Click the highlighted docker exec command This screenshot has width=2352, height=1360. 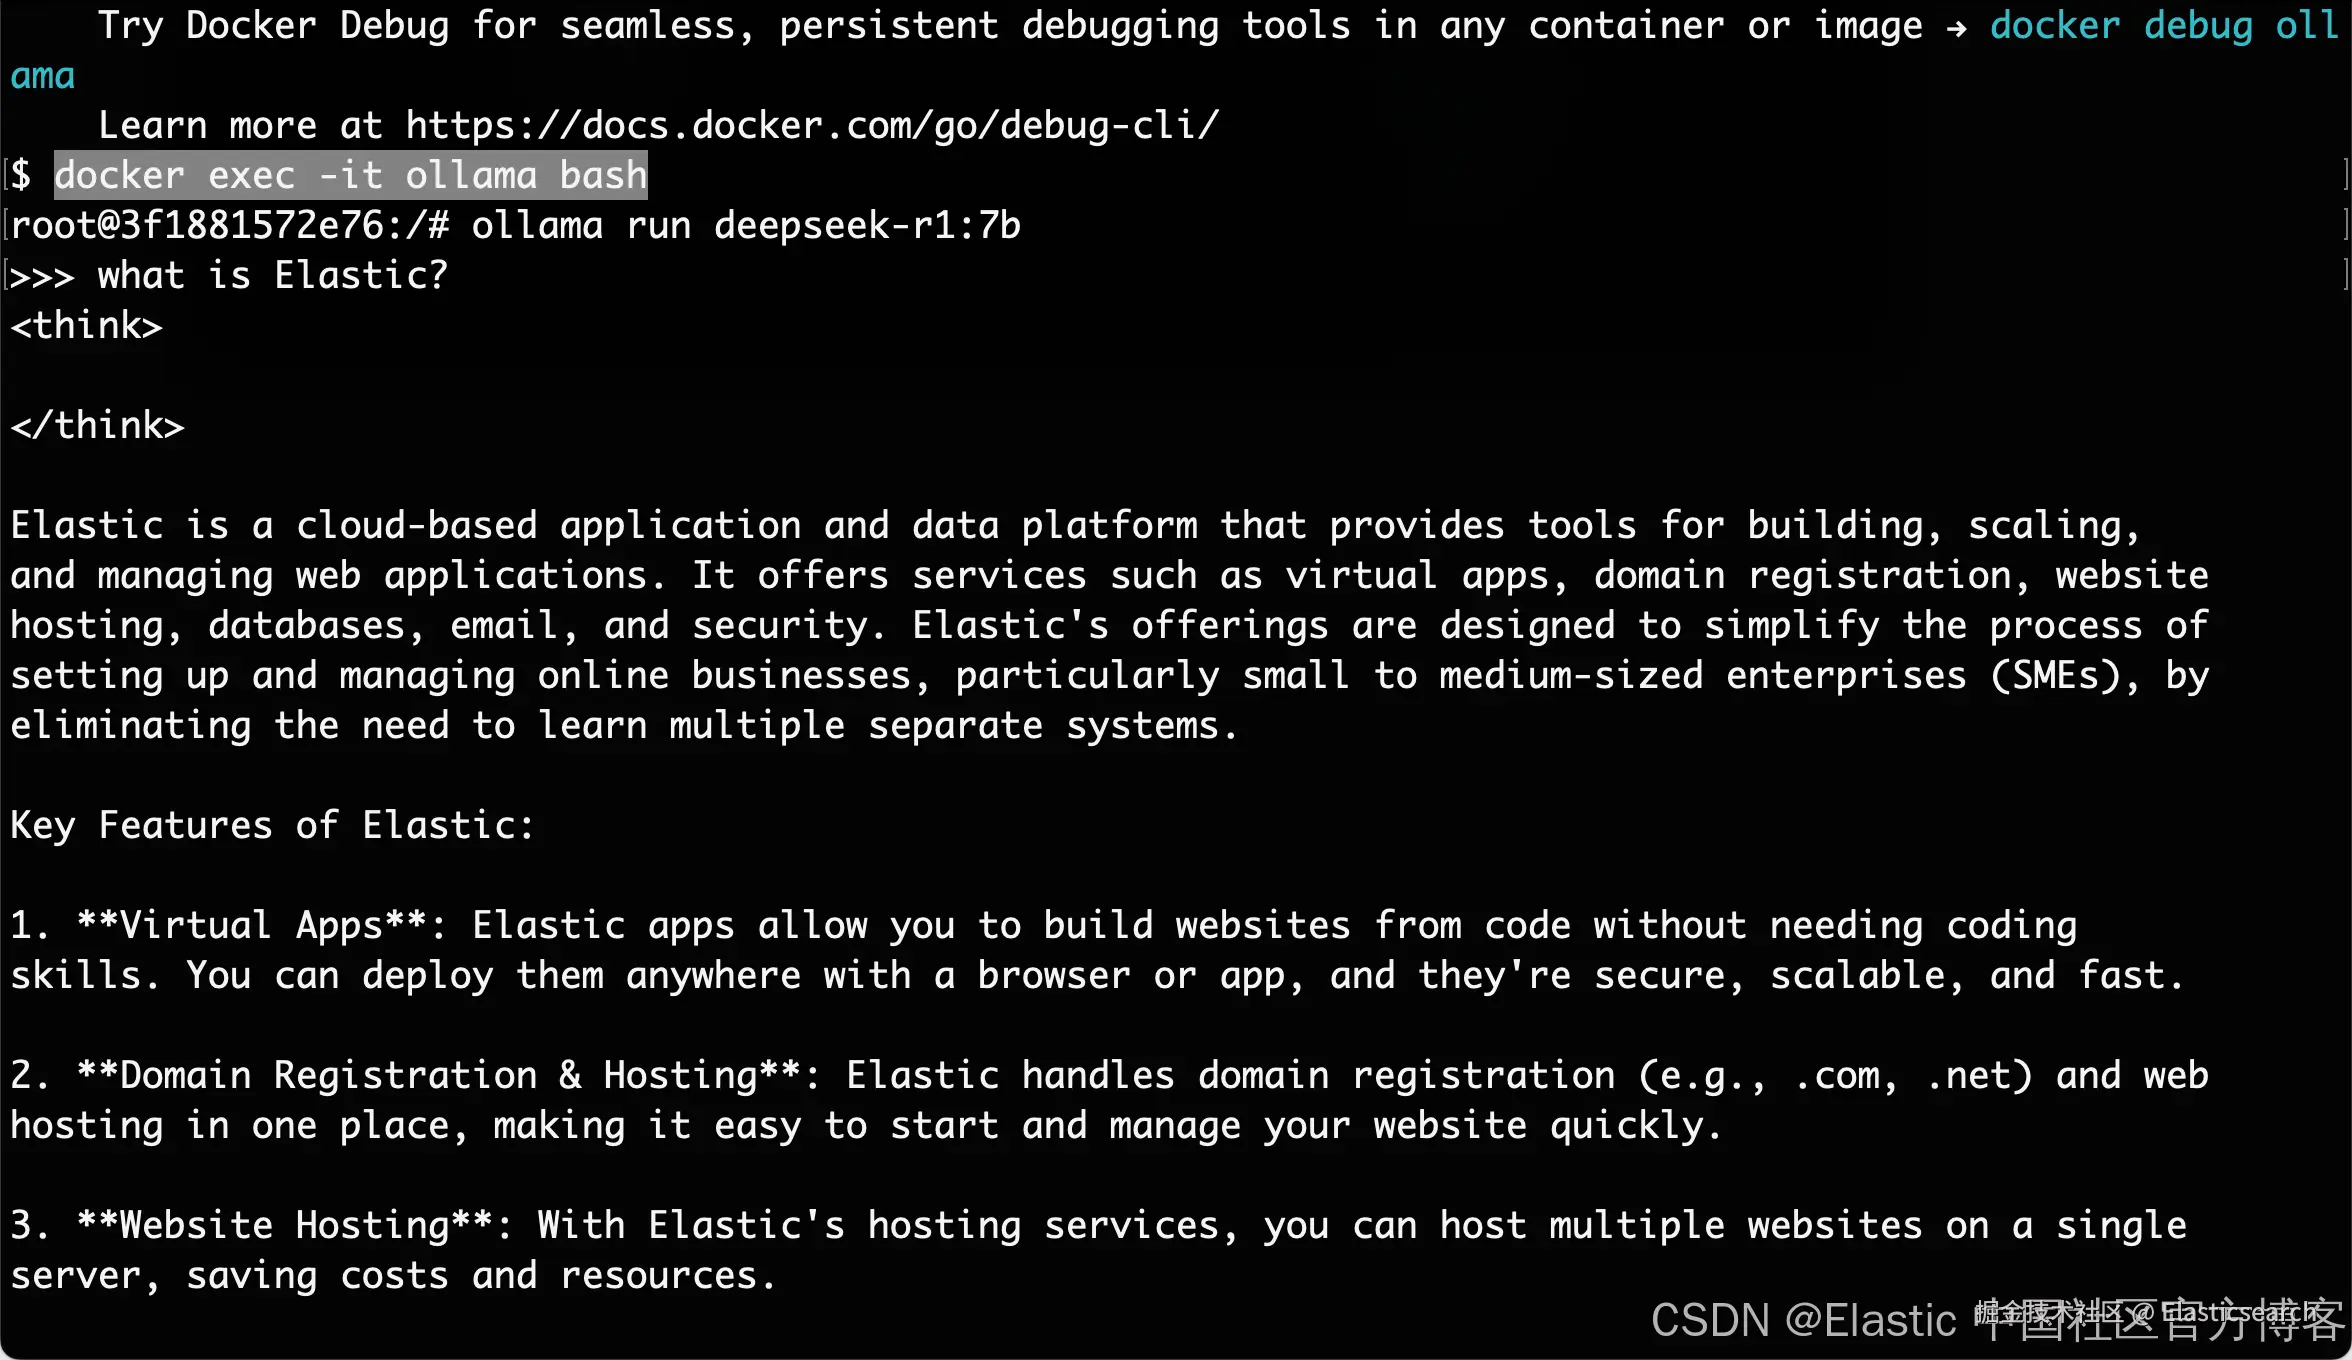tap(350, 176)
